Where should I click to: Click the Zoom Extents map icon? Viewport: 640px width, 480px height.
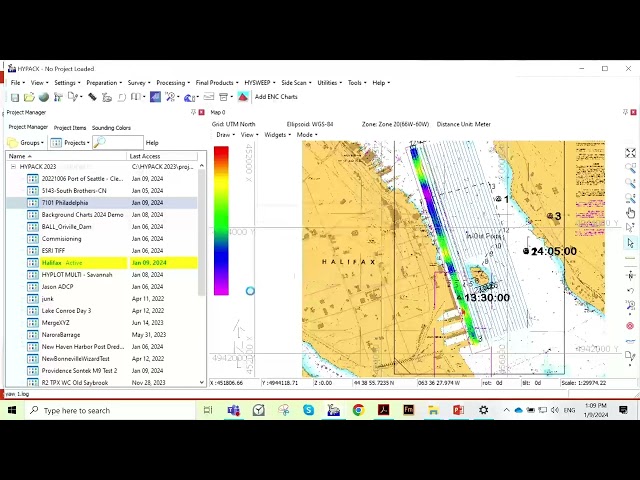[631, 153]
